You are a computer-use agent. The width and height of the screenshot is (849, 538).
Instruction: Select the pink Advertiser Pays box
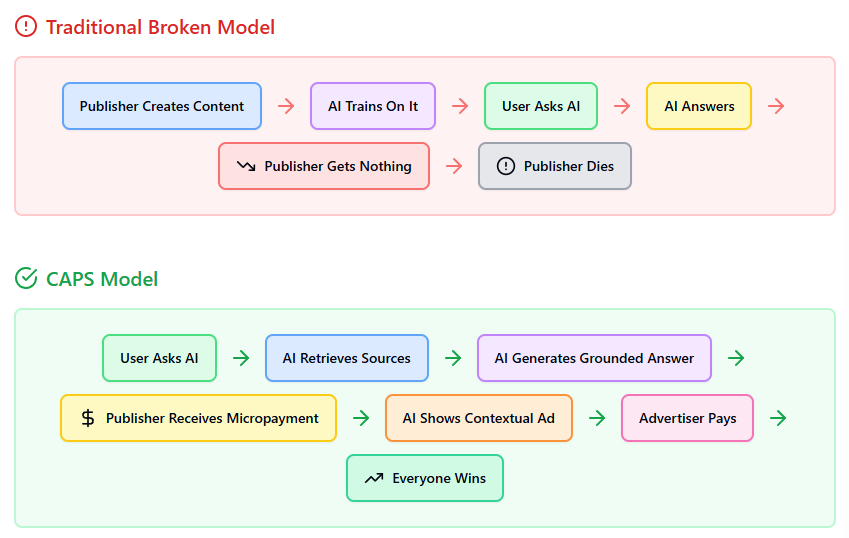pos(687,418)
